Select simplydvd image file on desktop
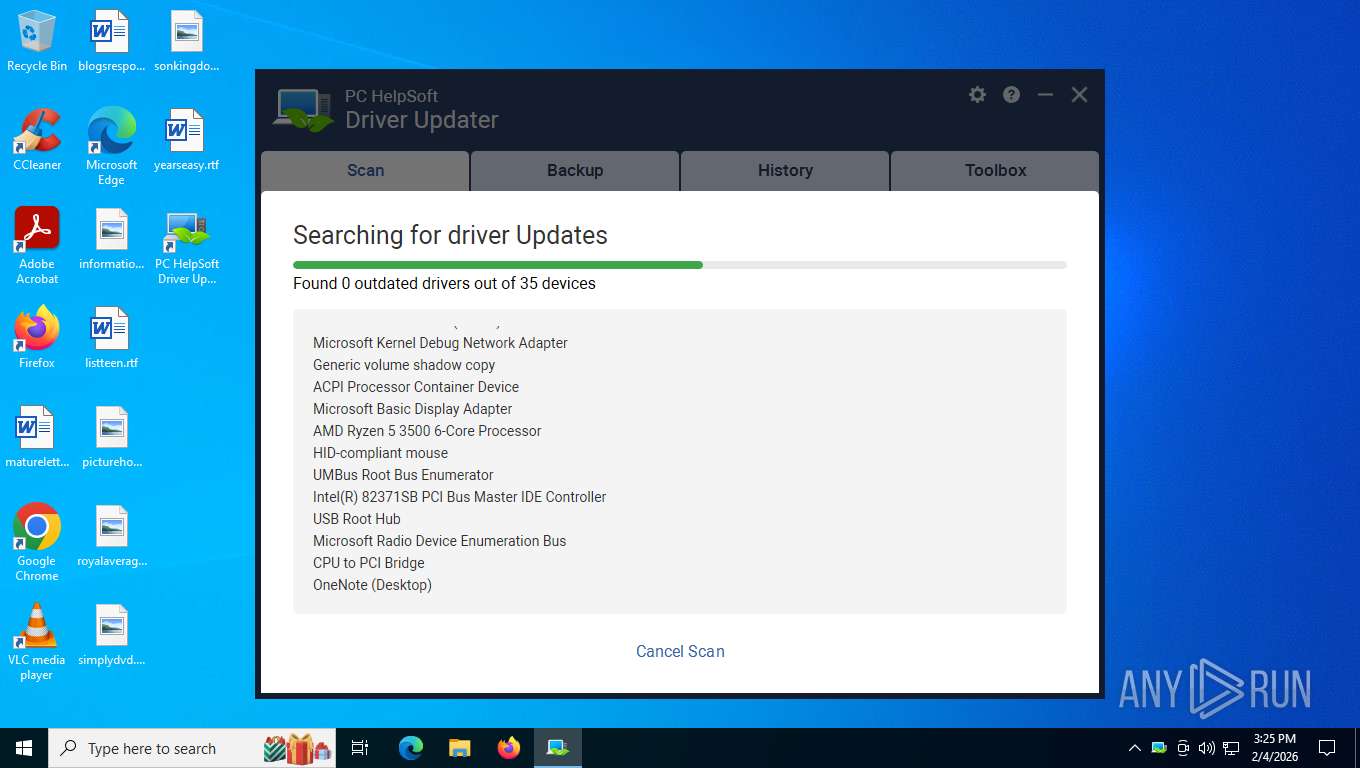 [x=111, y=635]
